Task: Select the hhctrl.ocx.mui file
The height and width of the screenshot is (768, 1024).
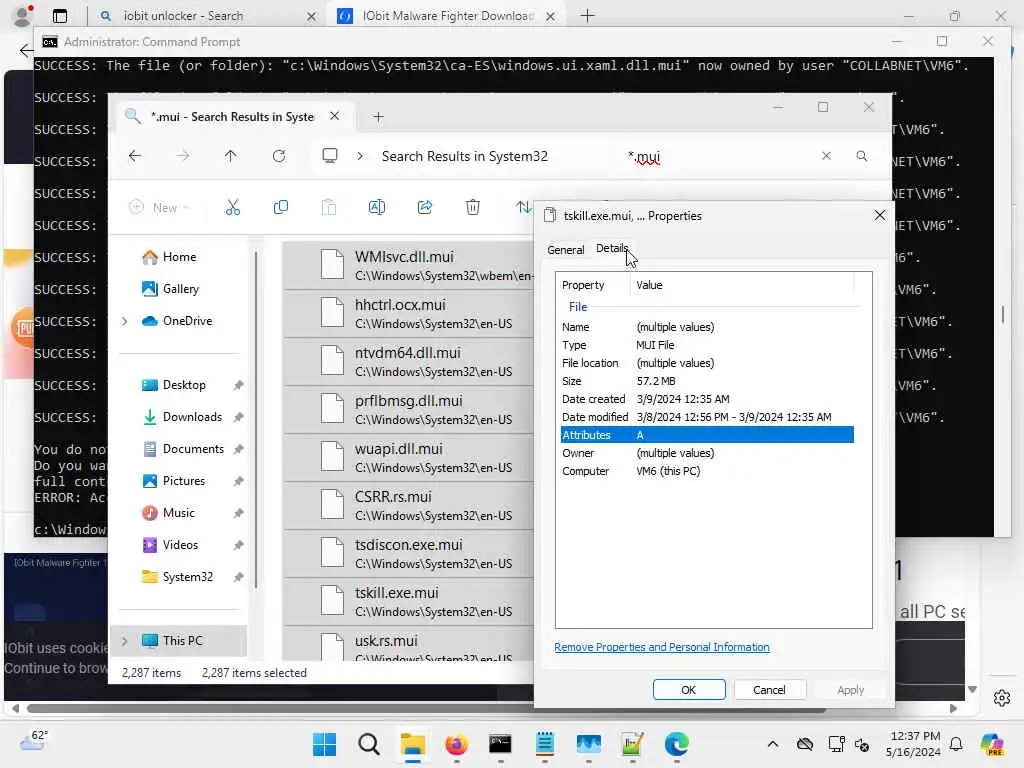Action: click(x=409, y=313)
